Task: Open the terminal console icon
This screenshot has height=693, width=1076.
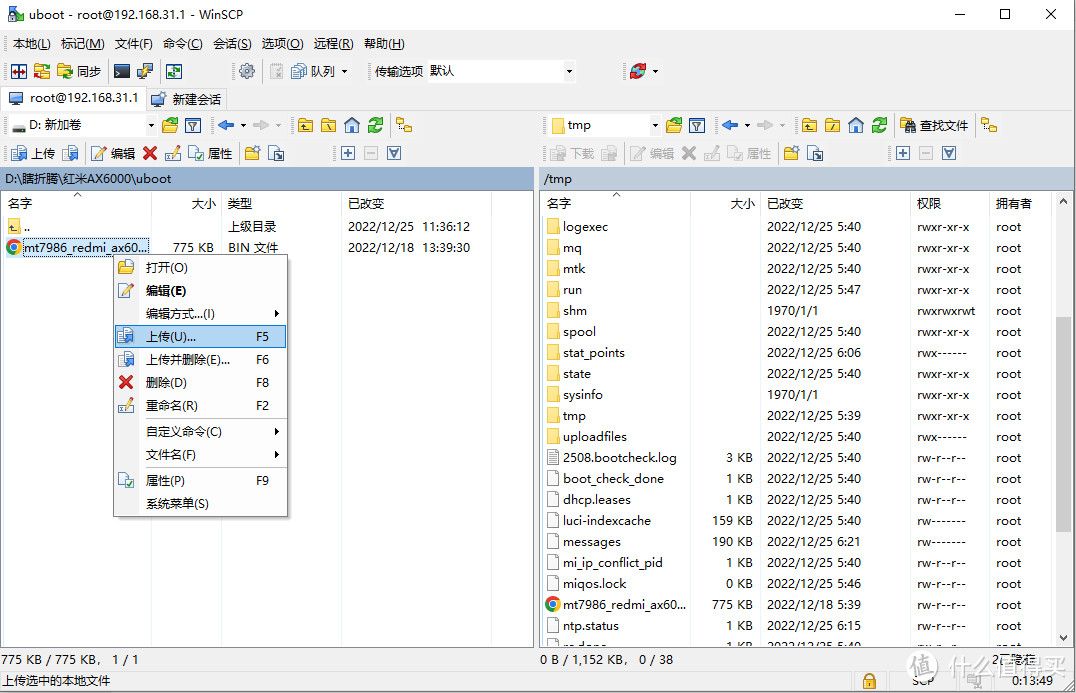Action: 122,71
